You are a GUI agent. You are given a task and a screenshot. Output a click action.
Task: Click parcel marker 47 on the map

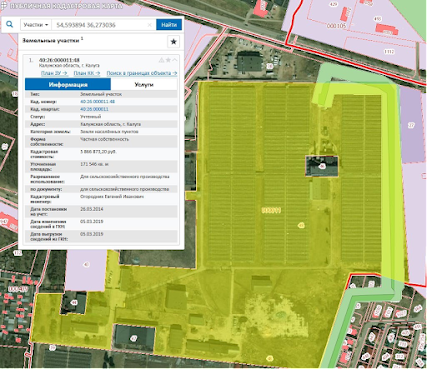(134, 338)
